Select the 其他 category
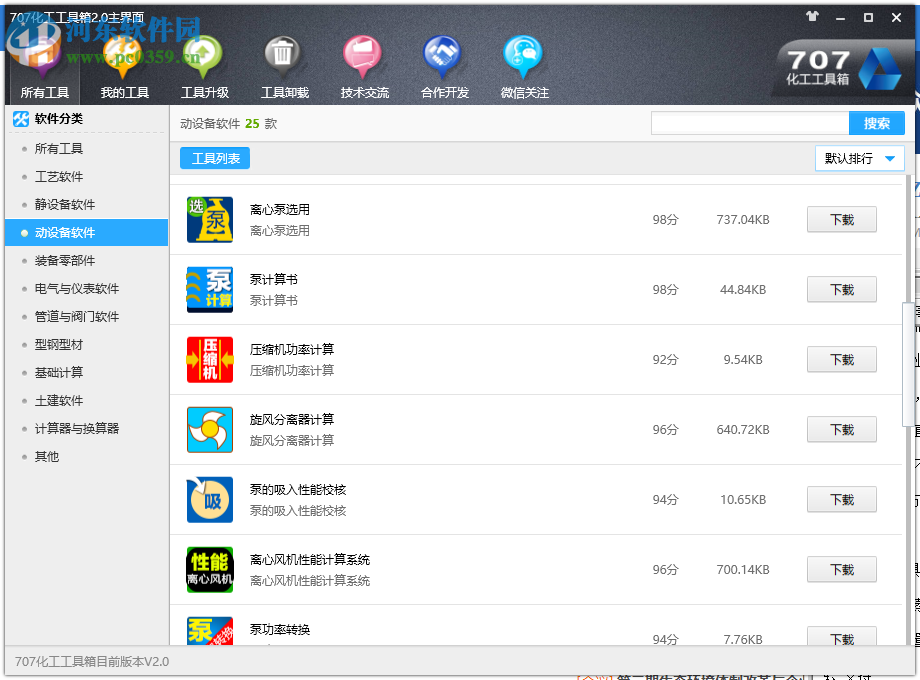This screenshot has height=680, width=920. [86, 456]
